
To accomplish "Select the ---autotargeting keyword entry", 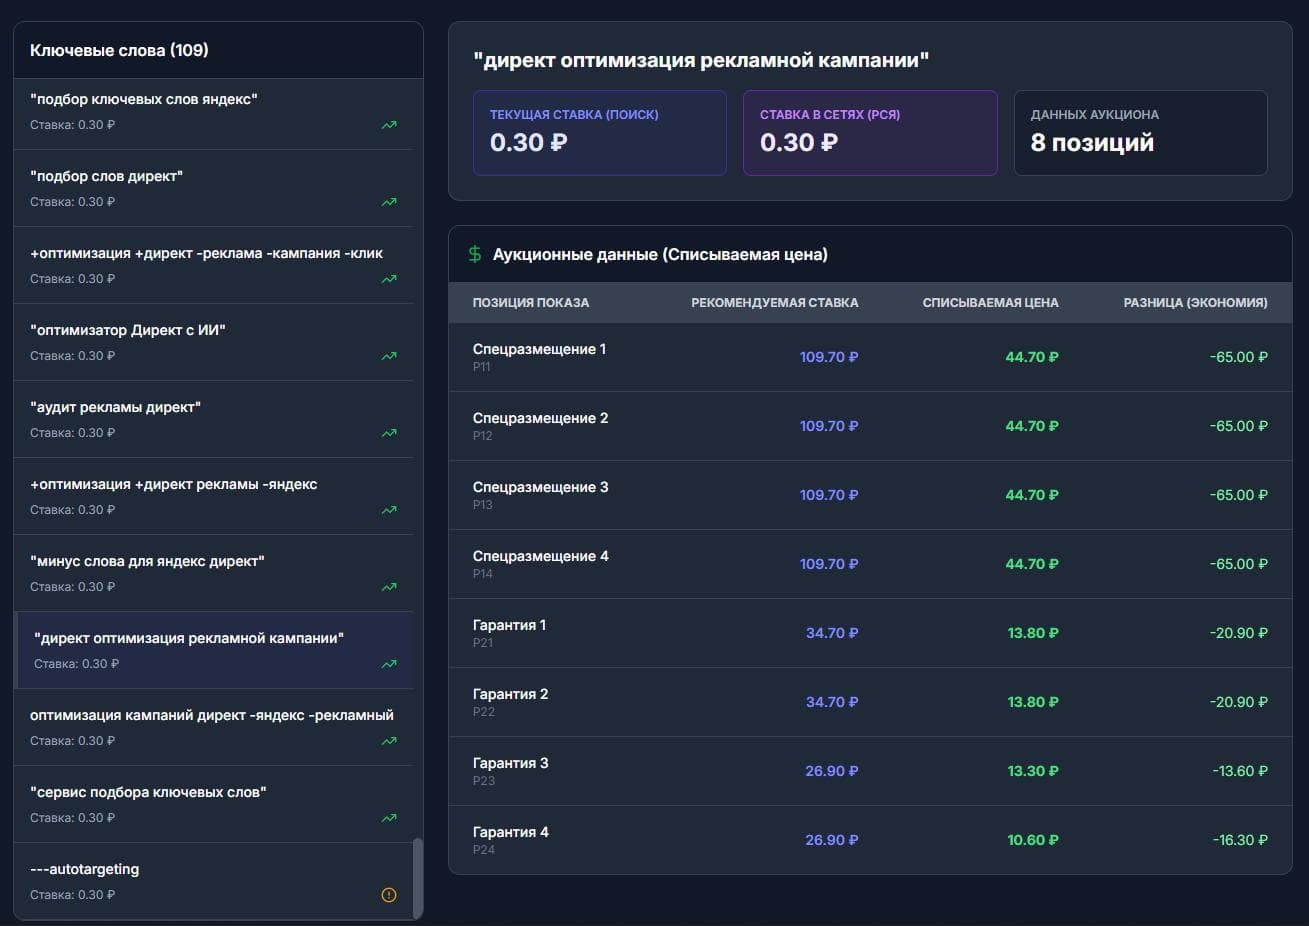I will (213, 881).
